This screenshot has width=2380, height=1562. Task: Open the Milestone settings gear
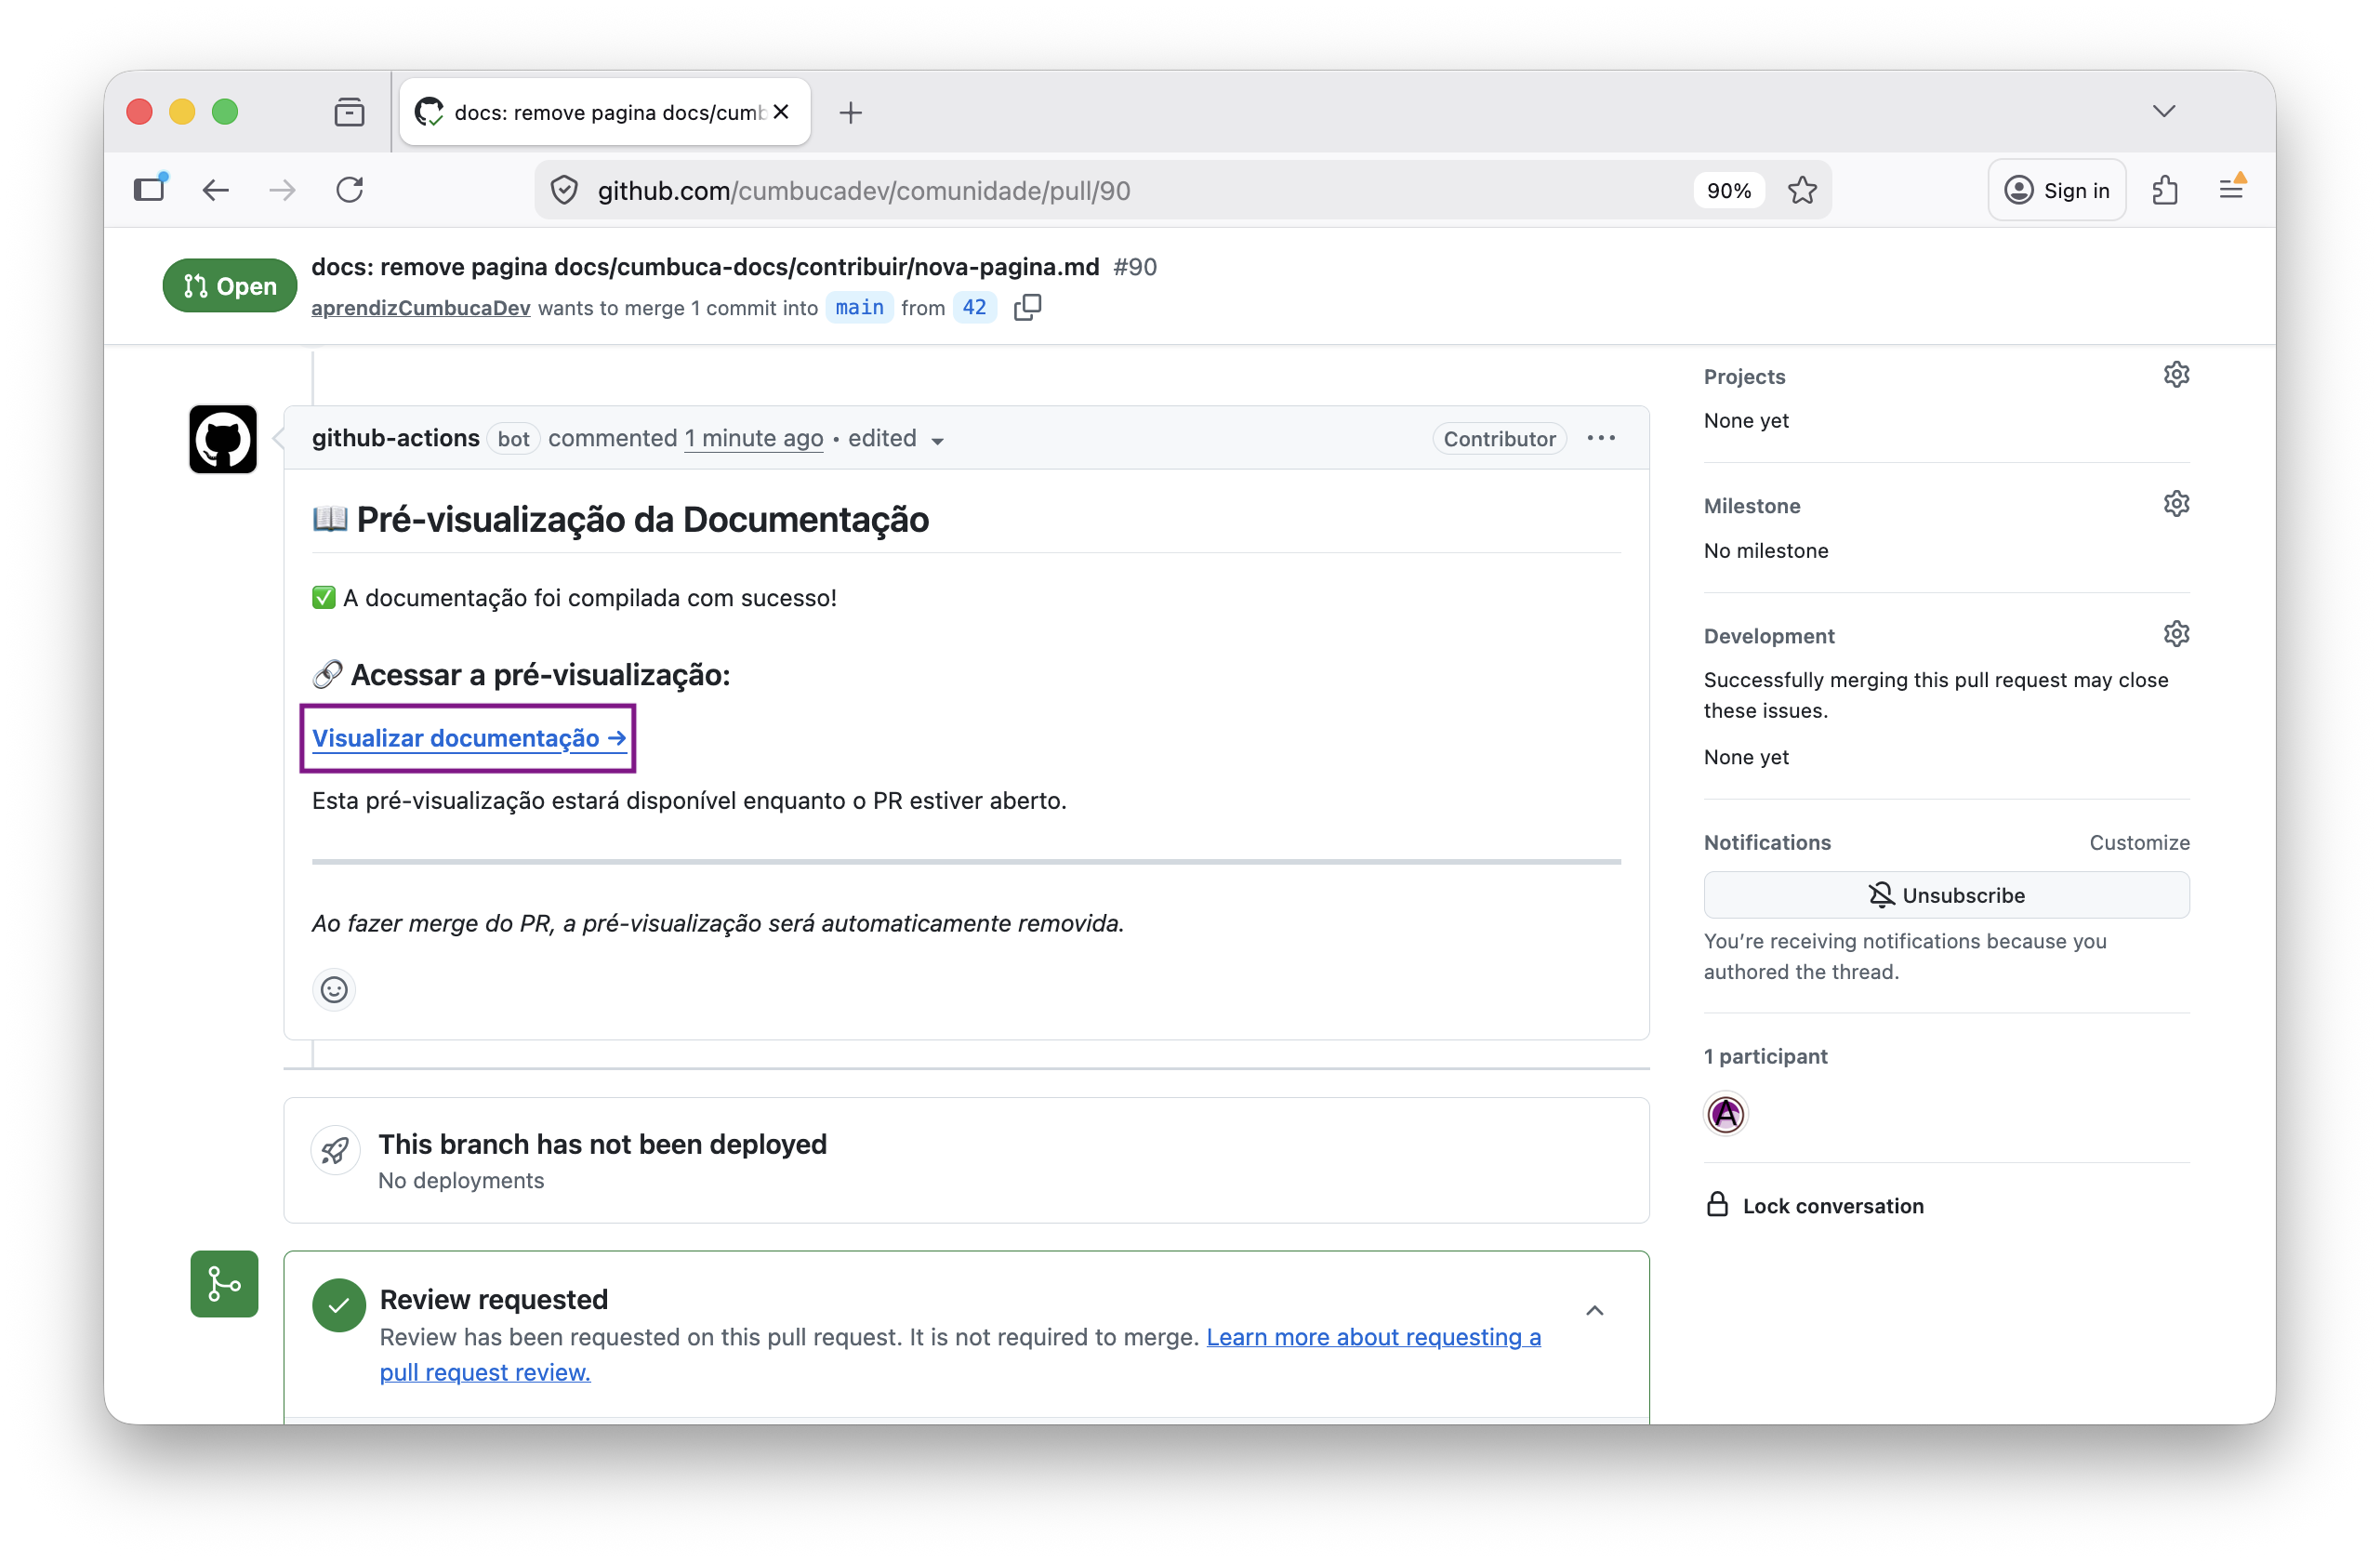pyautogui.click(x=2176, y=504)
